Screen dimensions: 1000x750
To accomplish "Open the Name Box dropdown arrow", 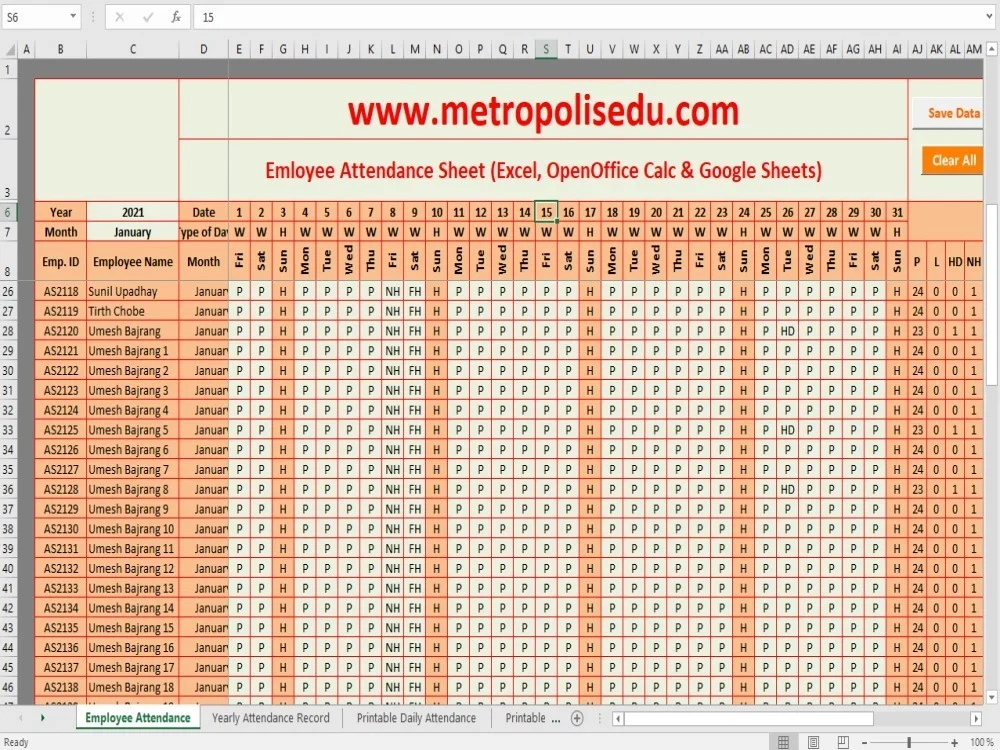I will click(x=73, y=16).
